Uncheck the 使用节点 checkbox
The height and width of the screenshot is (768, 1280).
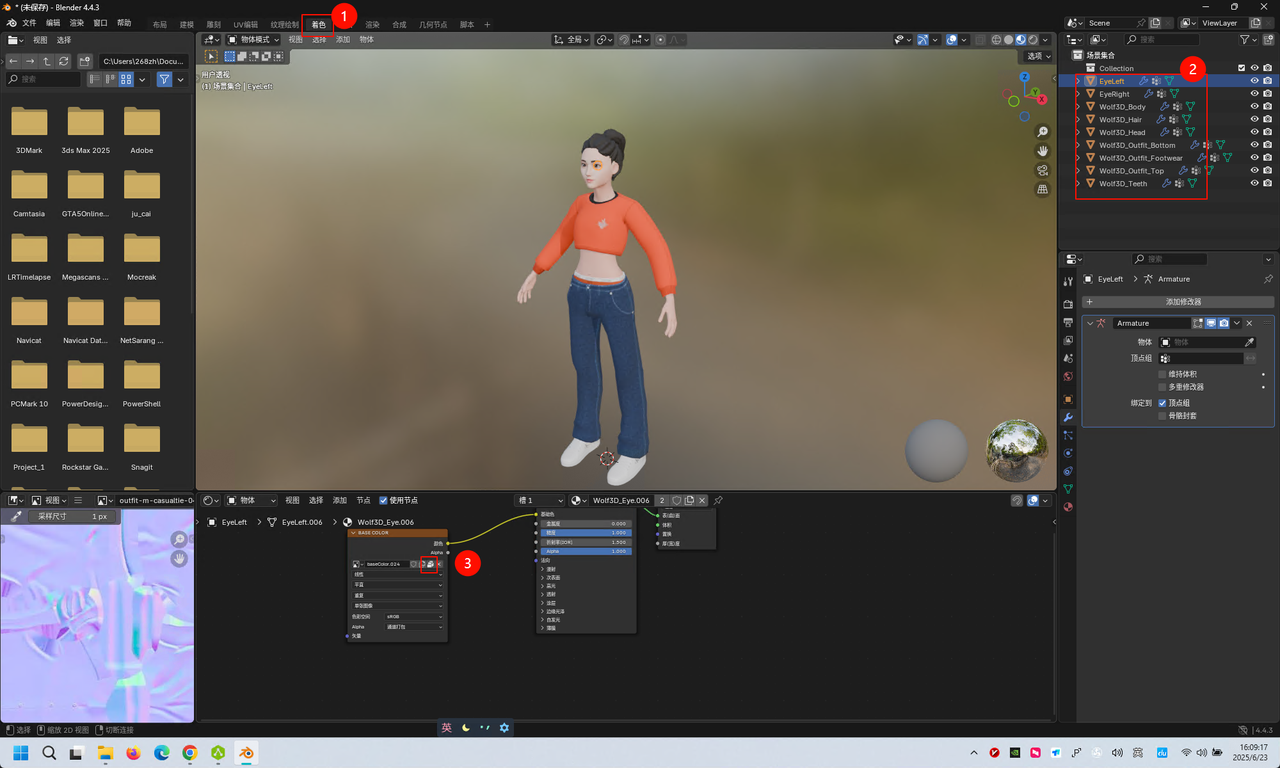click(384, 500)
